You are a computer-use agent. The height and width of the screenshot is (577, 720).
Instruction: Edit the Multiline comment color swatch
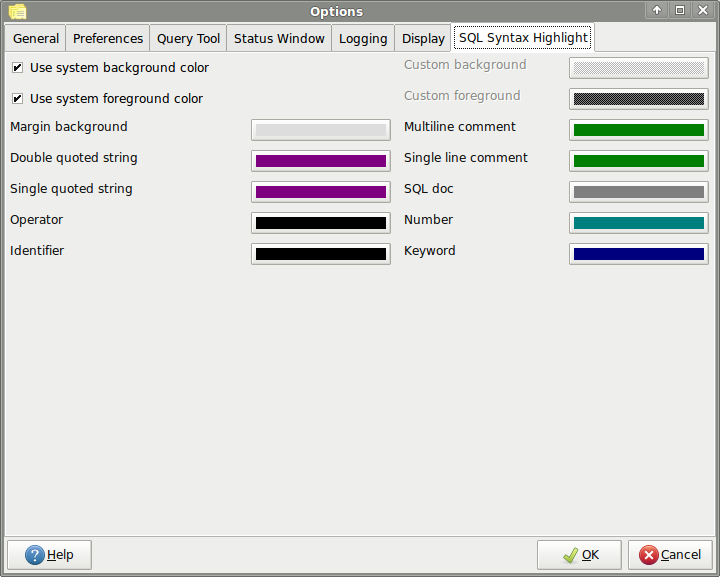[x=638, y=130]
